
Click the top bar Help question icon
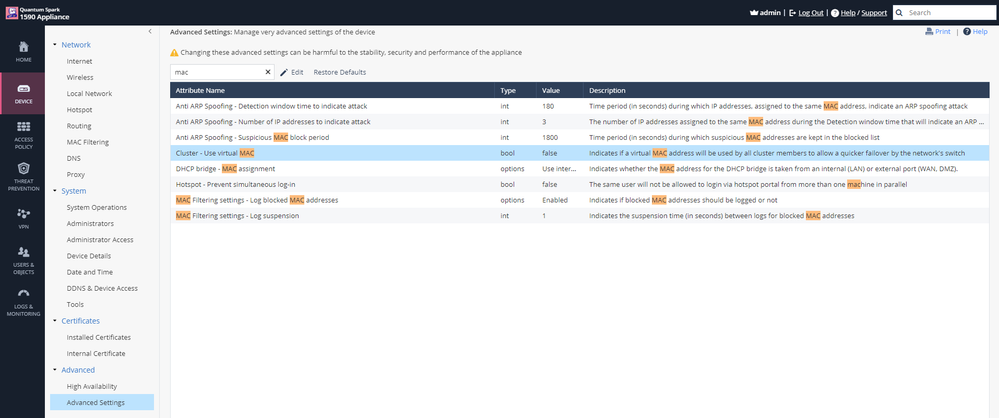pyautogui.click(x=835, y=13)
